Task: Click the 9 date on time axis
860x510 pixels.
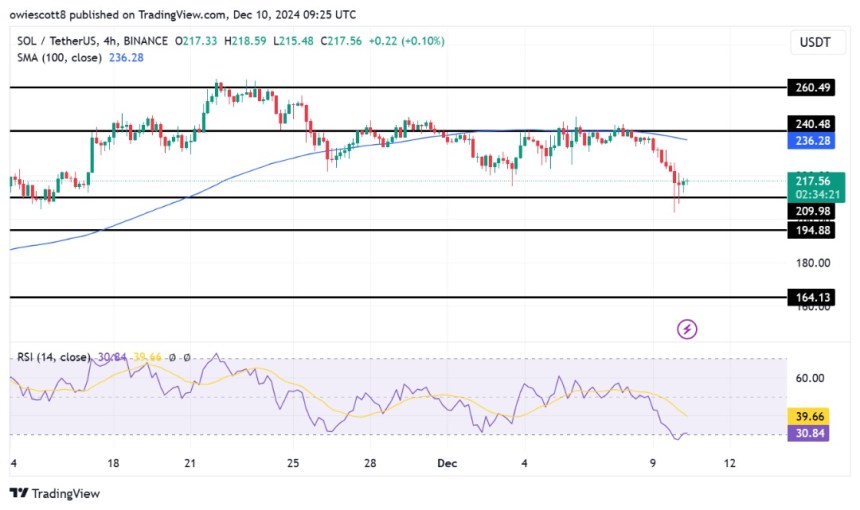Action: pyautogui.click(x=652, y=463)
